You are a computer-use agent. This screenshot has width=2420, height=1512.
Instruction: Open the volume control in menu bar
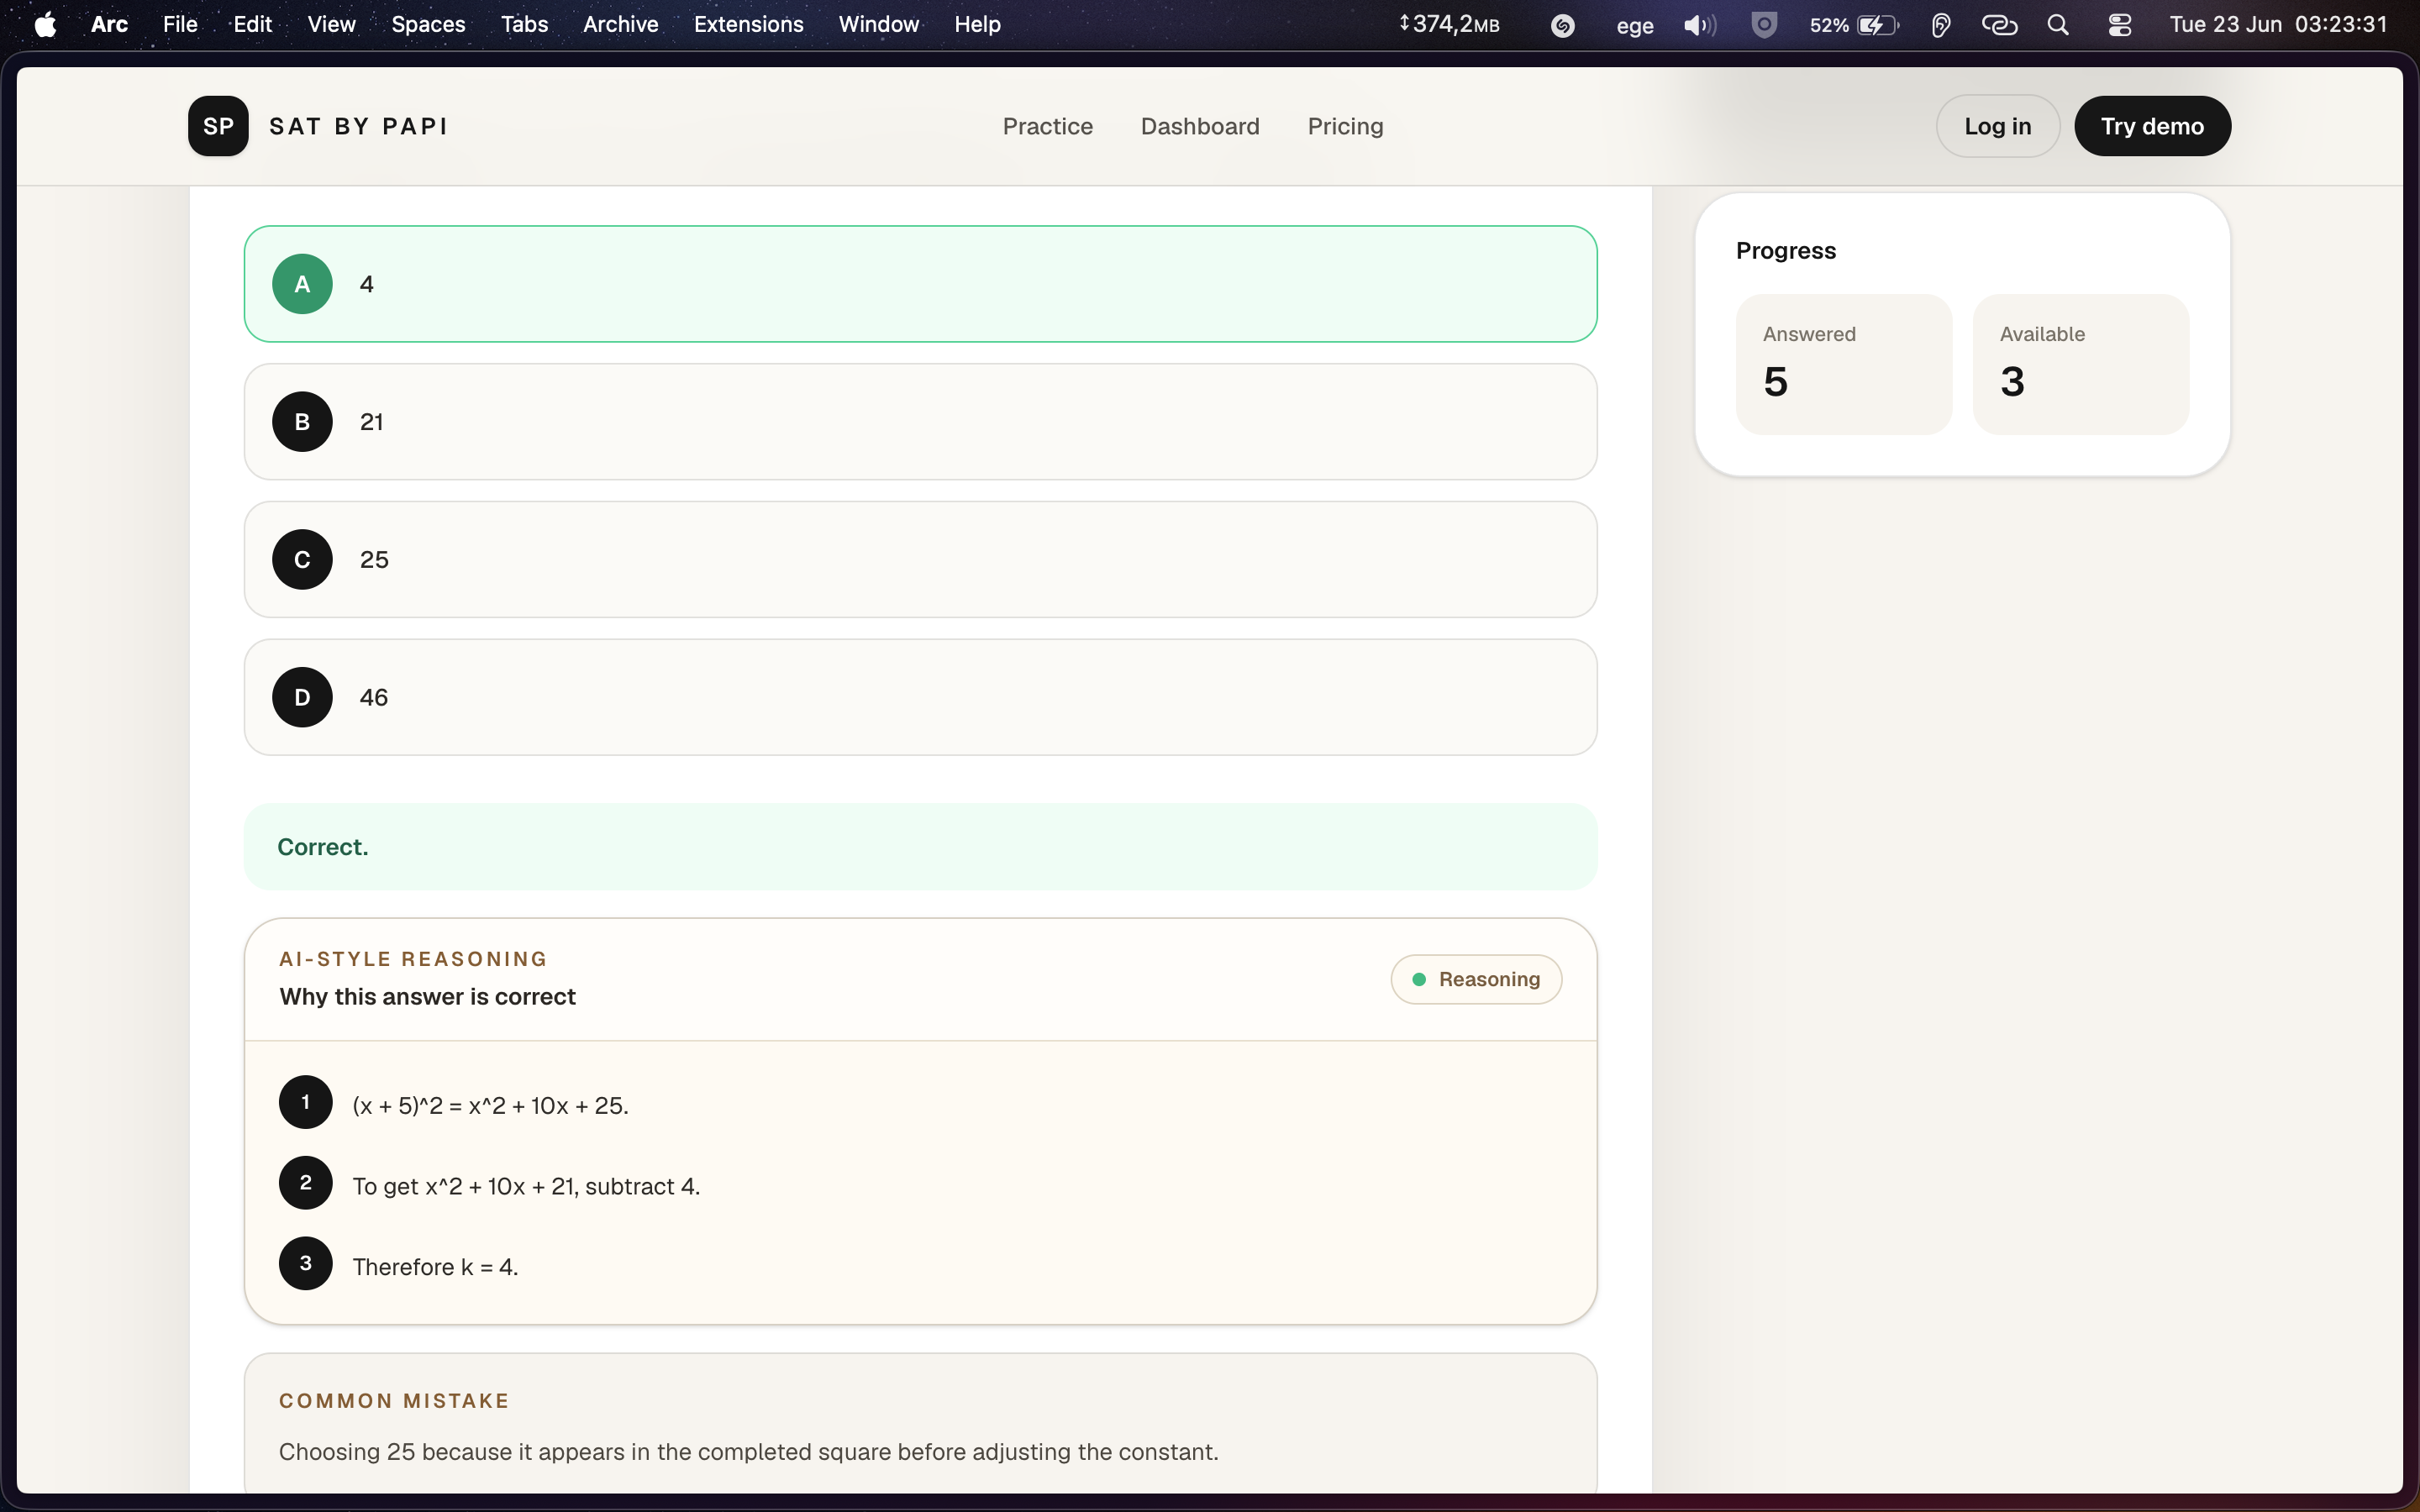point(1699,26)
